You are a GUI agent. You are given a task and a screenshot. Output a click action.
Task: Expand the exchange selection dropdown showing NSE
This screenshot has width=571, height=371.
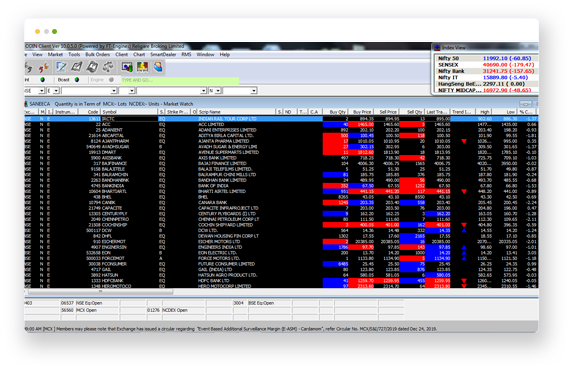[x=34, y=91]
